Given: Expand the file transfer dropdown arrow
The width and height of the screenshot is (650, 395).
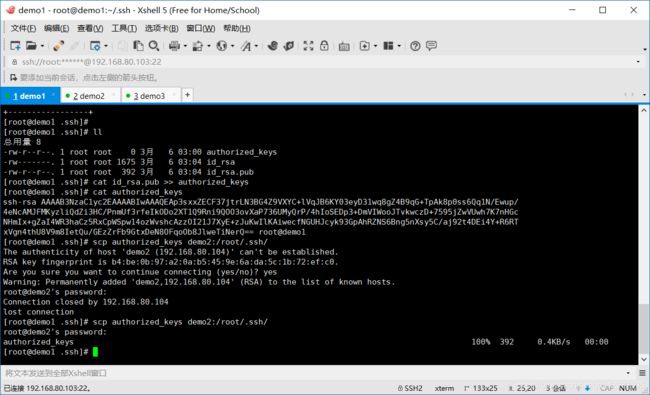Looking at the screenshot, I should [x=209, y=46].
